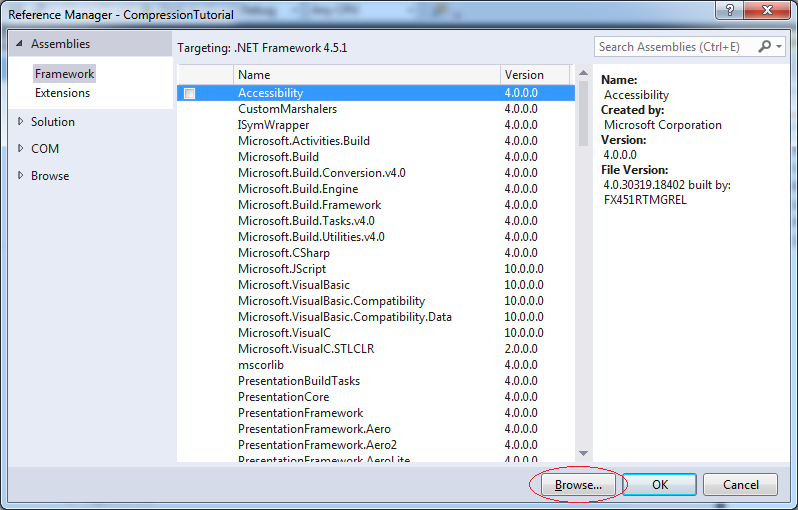The width and height of the screenshot is (798, 510).
Task: Click the assembly list scrollbar thumb
Action: pos(583,113)
